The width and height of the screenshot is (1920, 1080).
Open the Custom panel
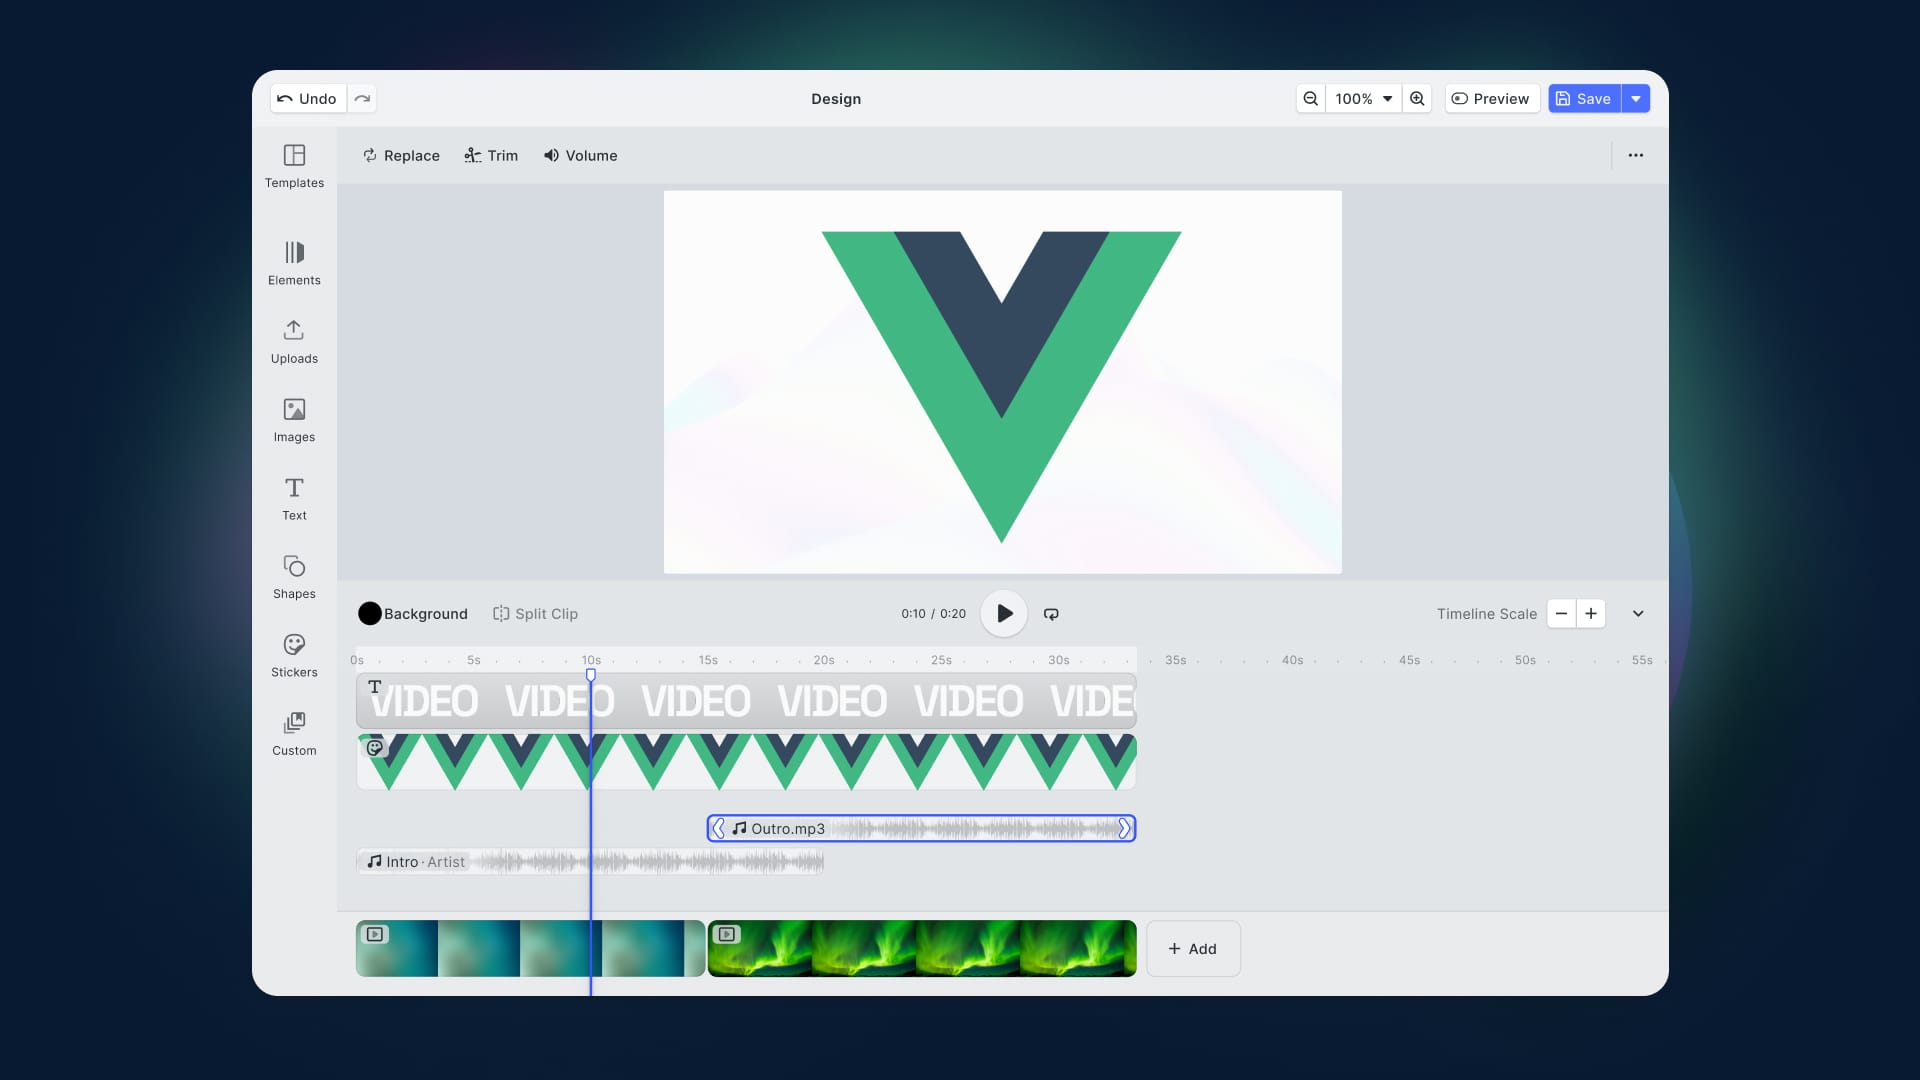pyautogui.click(x=294, y=734)
